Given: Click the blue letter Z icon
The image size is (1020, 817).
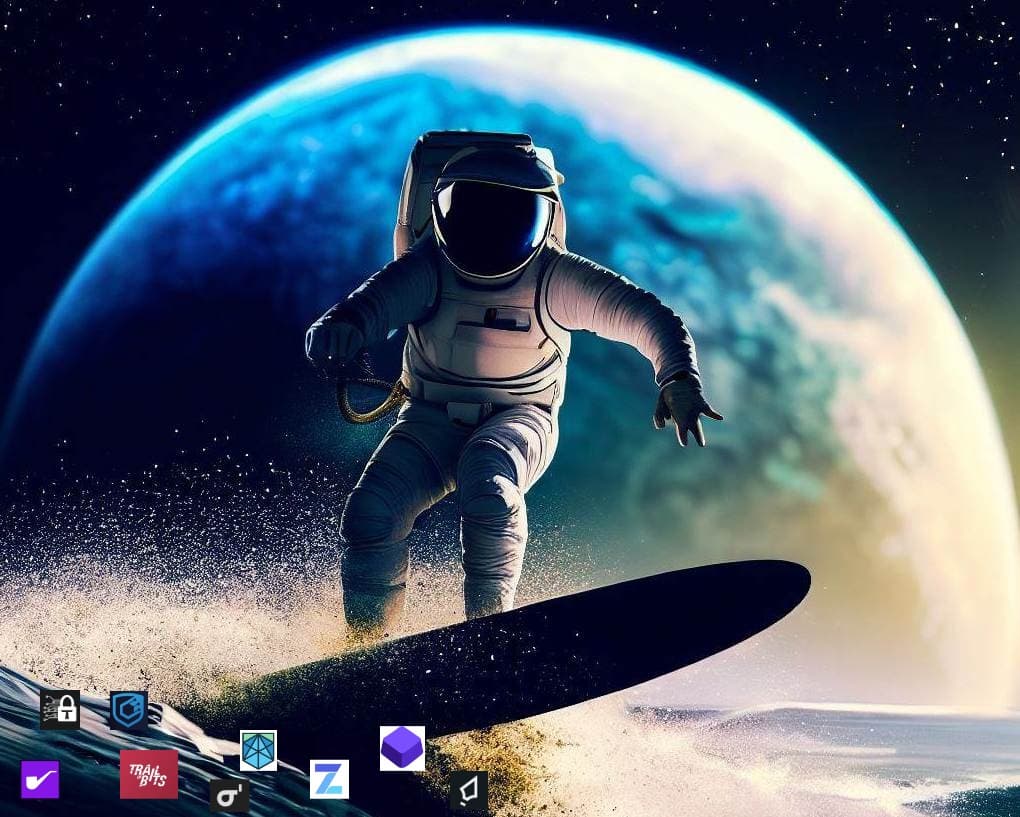Looking at the screenshot, I should click(x=329, y=779).
